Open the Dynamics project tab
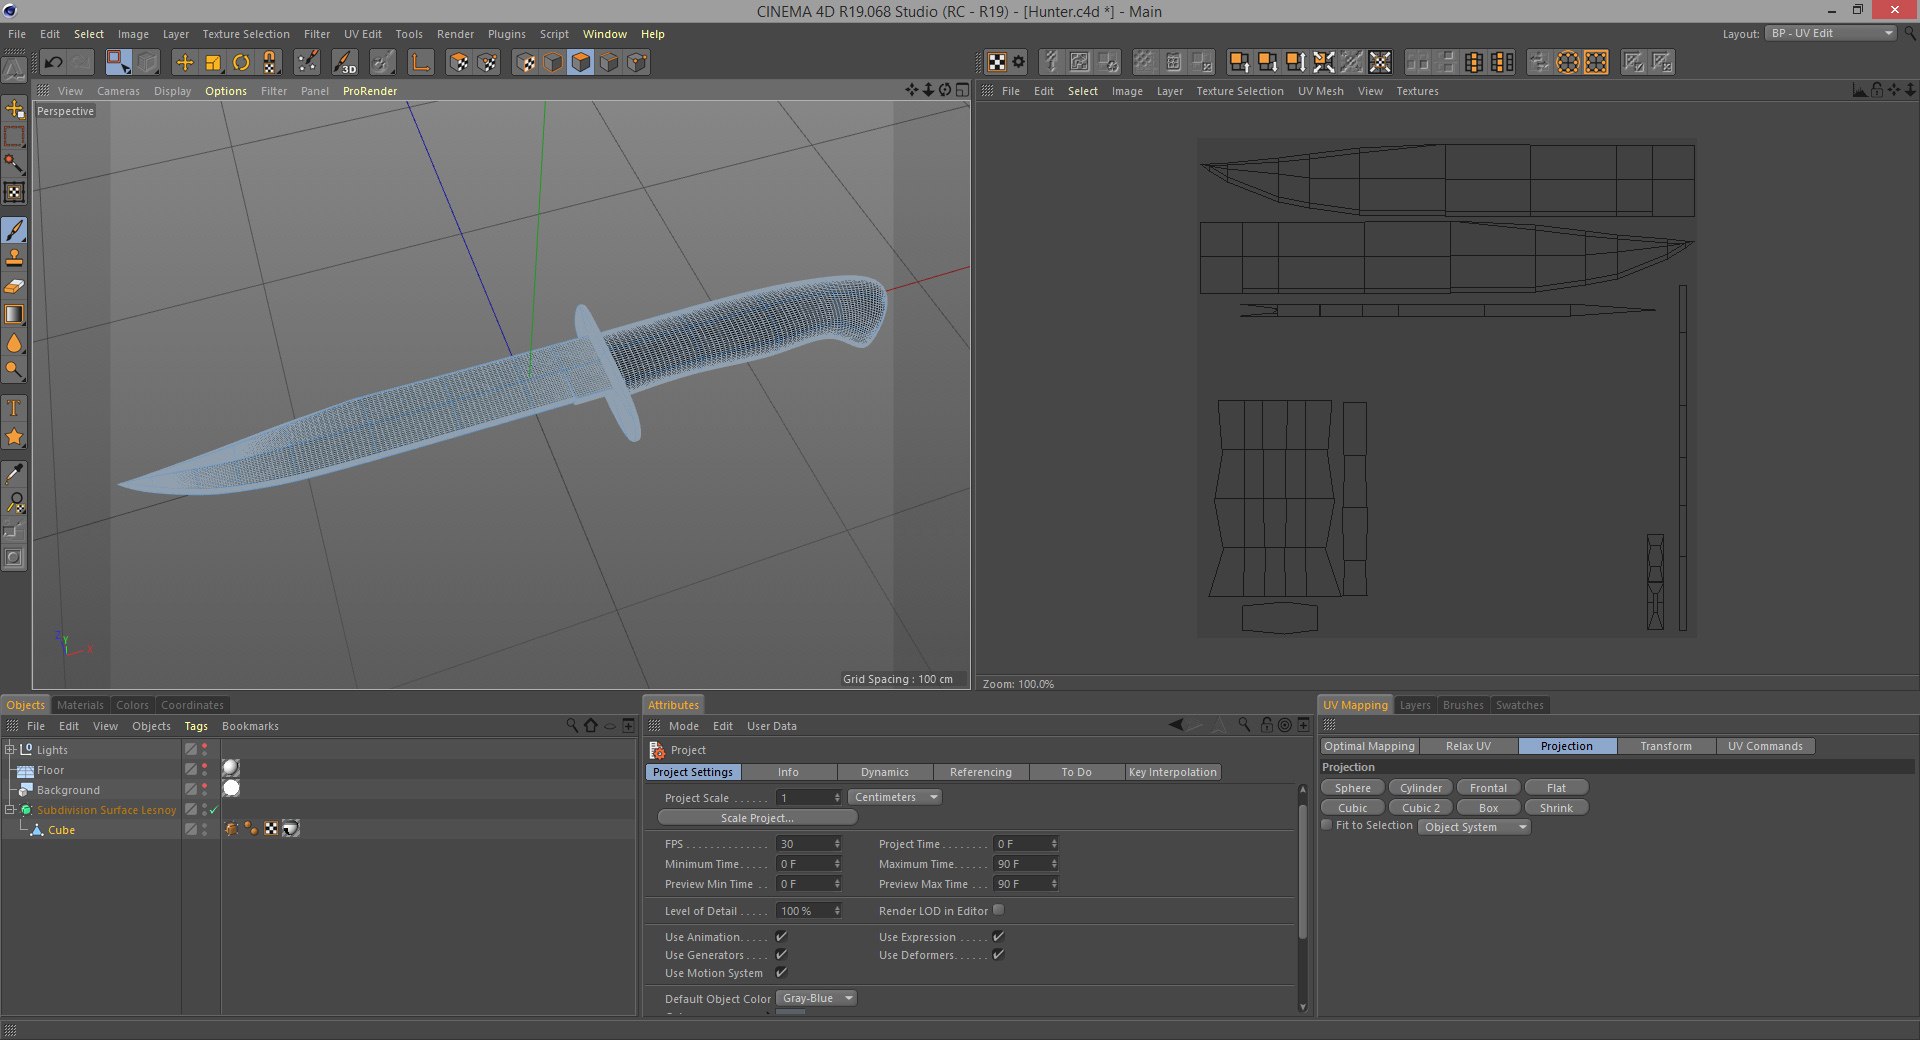 (x=885, y=772)
